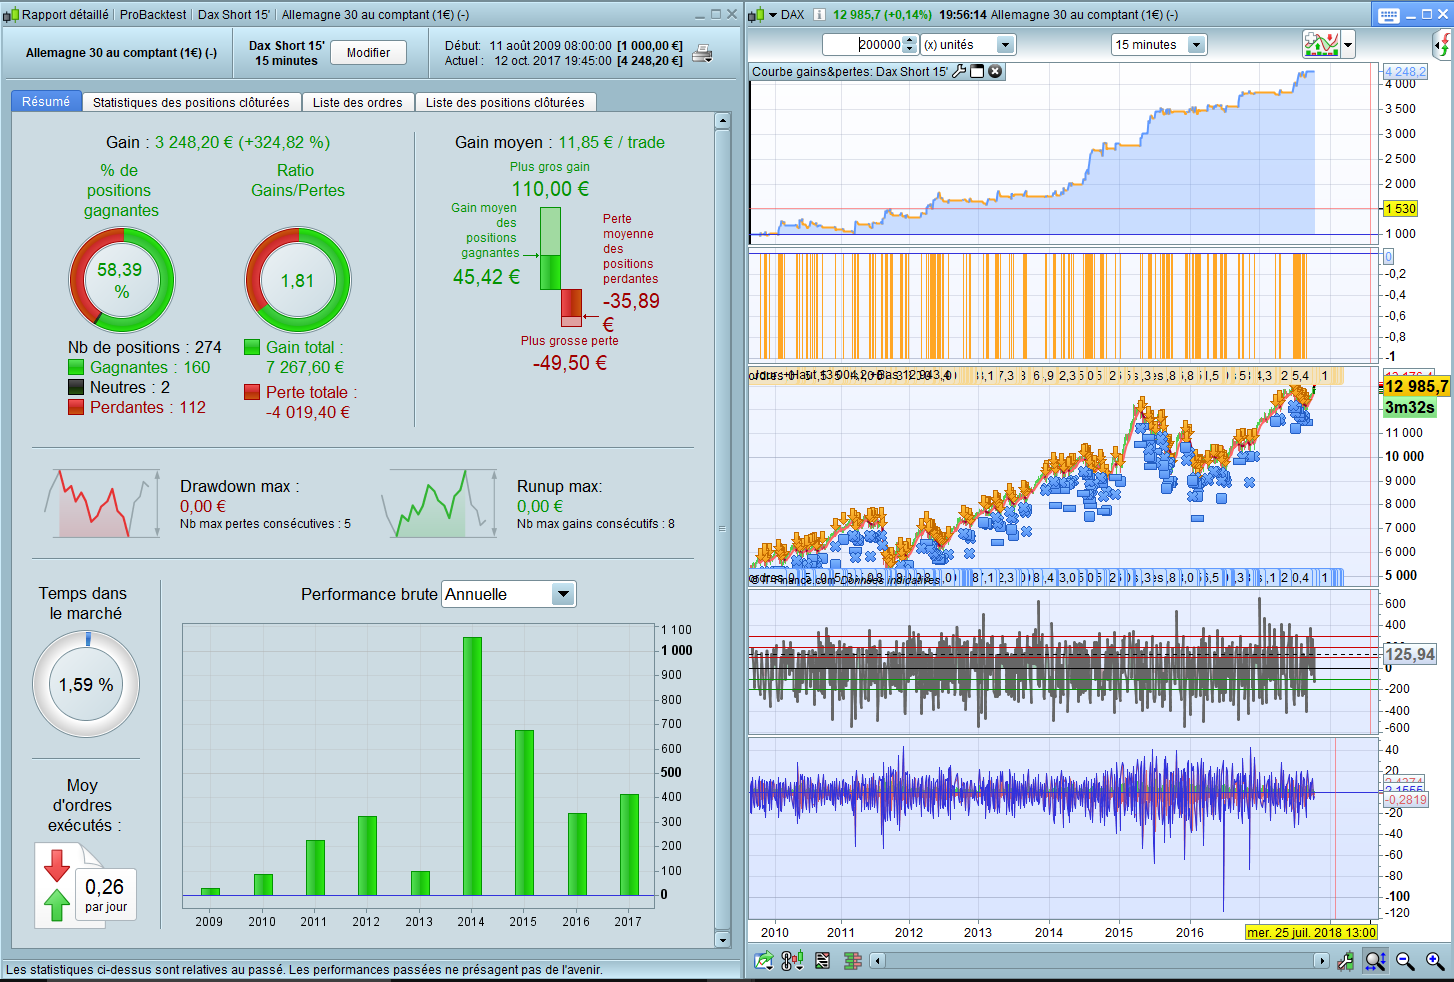Click the 12 985,7 current price label
The height and width of the screenshot is (982, 1454).
point(1416,386)
